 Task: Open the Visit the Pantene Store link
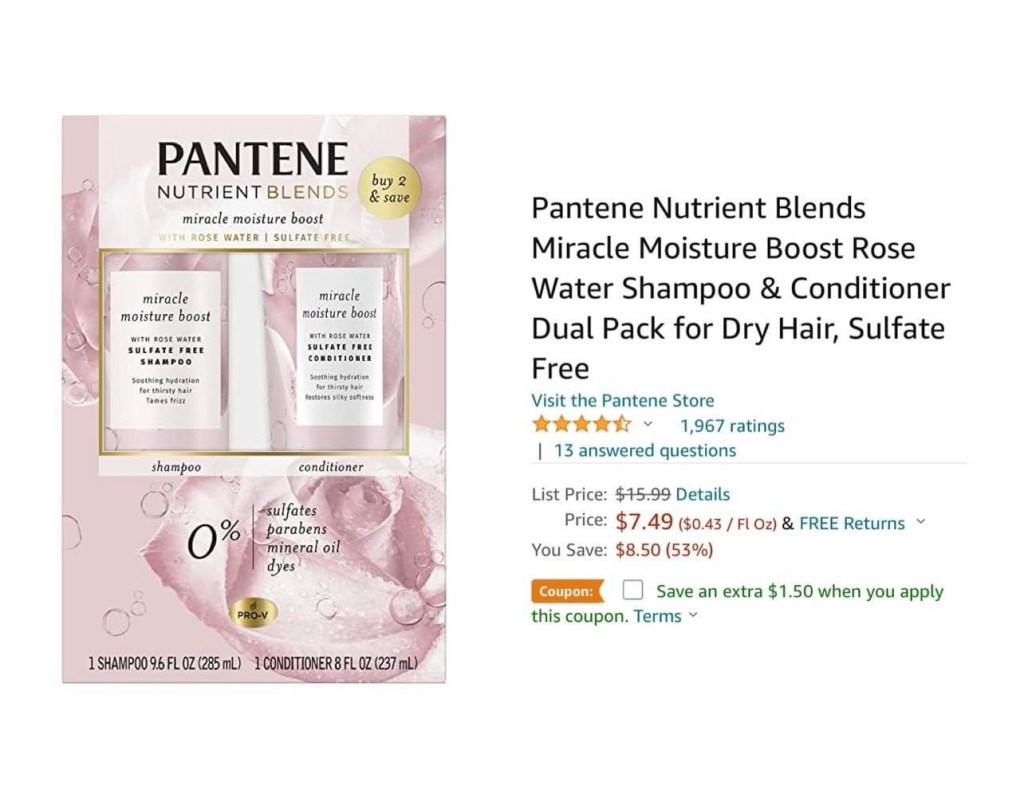(622, 400)
